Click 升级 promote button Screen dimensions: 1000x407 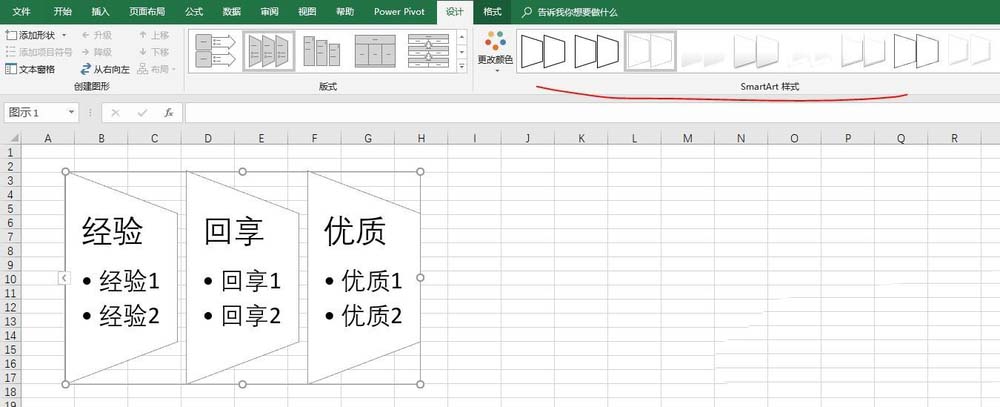96,35
